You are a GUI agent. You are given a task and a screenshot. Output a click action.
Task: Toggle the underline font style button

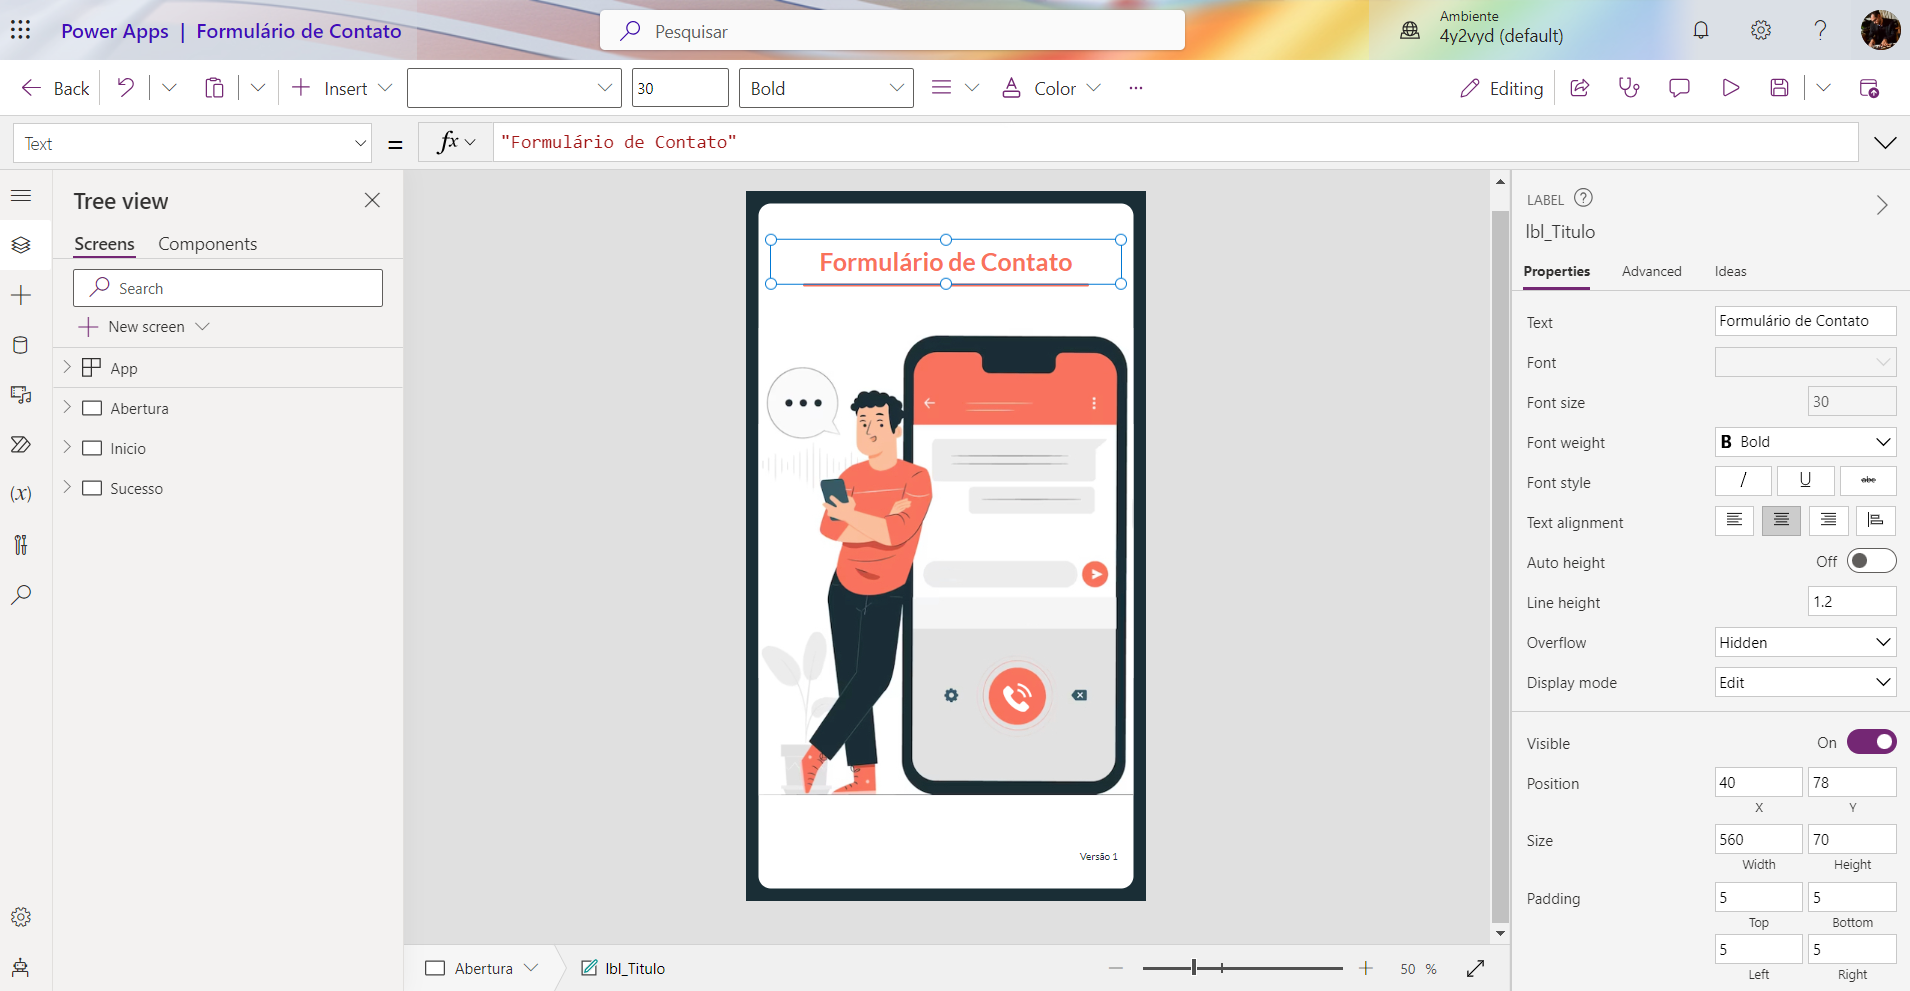coord(1805,481)
